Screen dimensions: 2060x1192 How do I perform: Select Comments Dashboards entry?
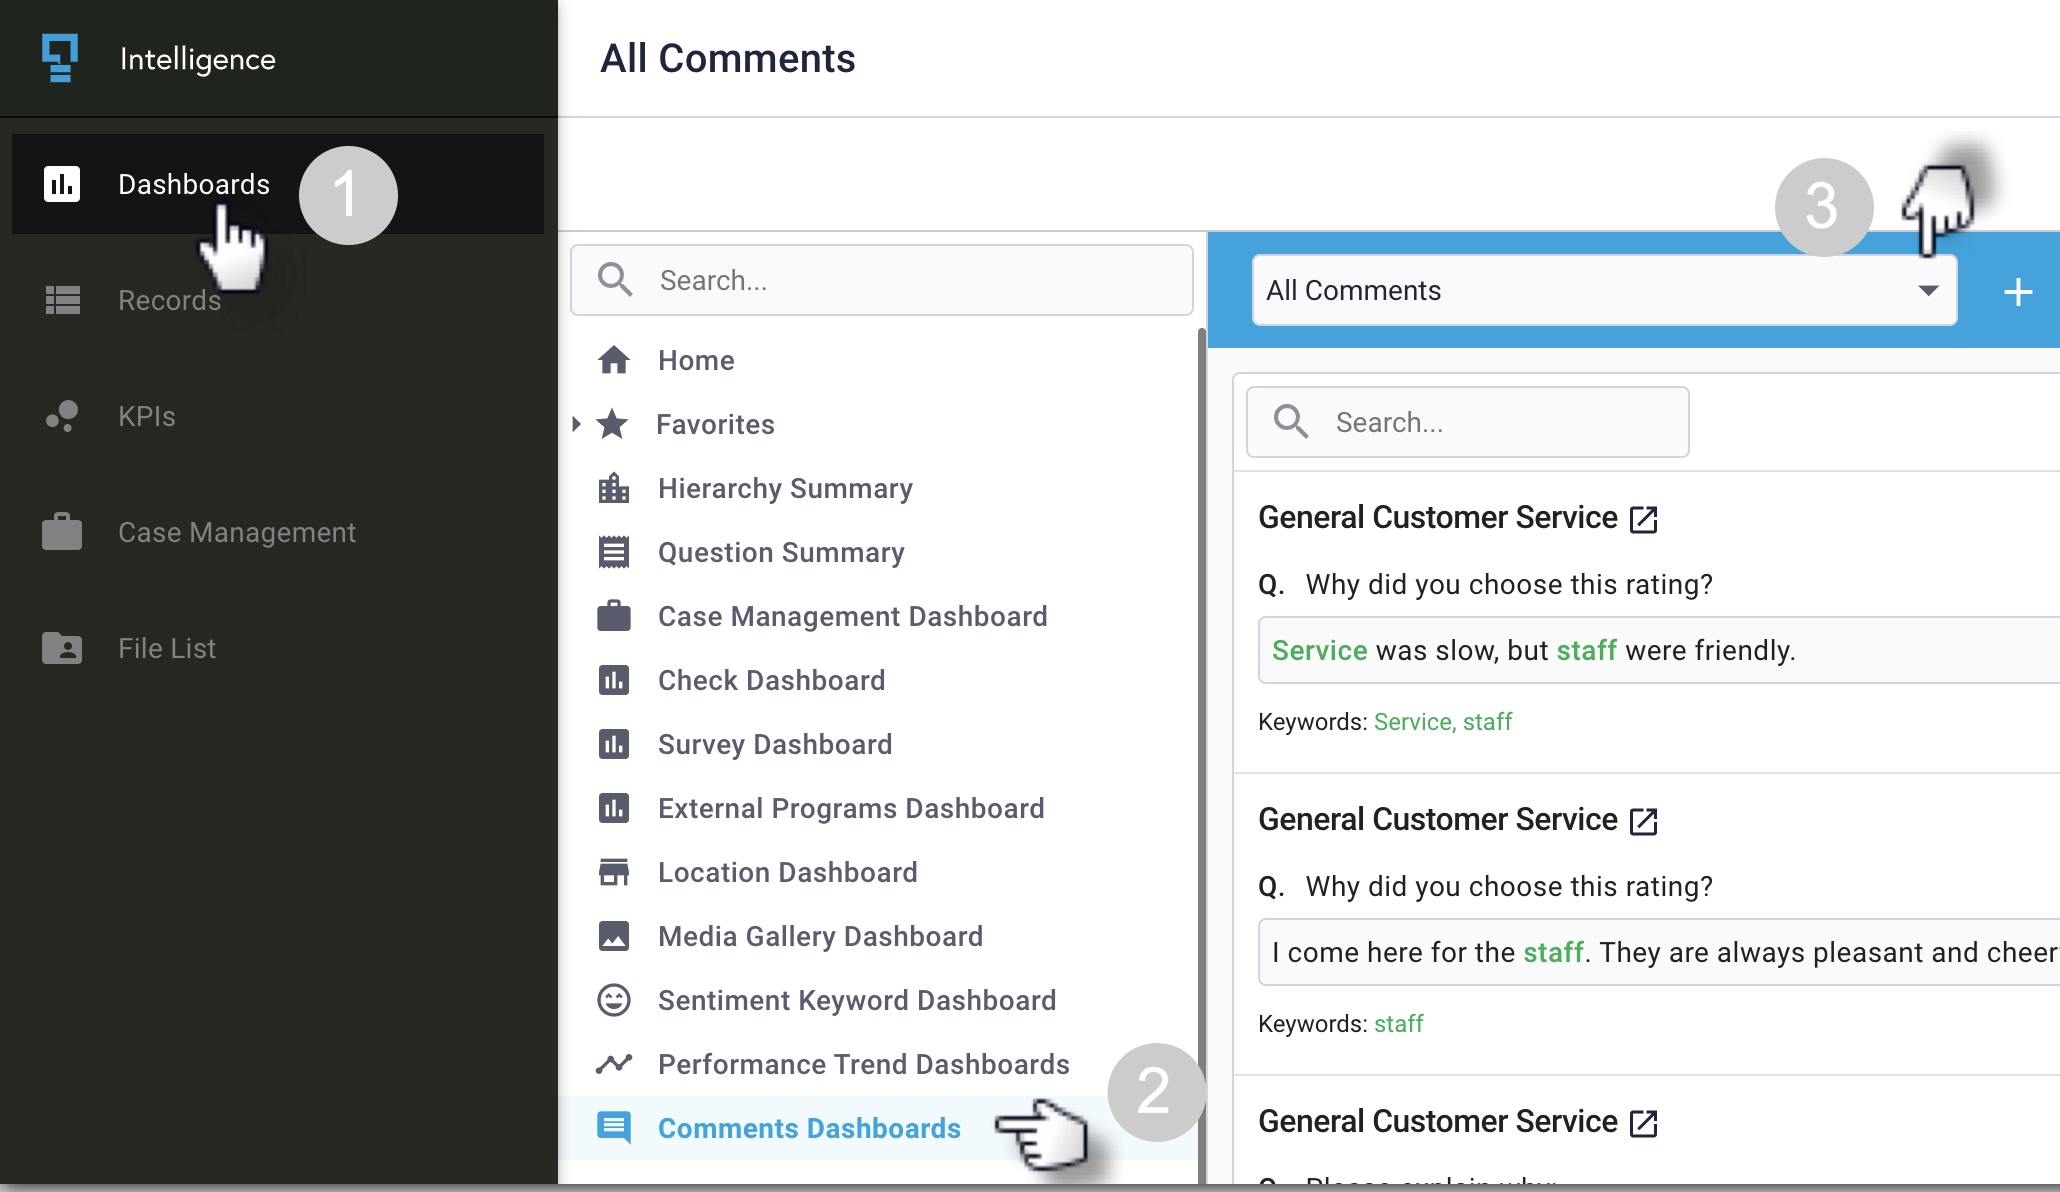point(808,1128)
